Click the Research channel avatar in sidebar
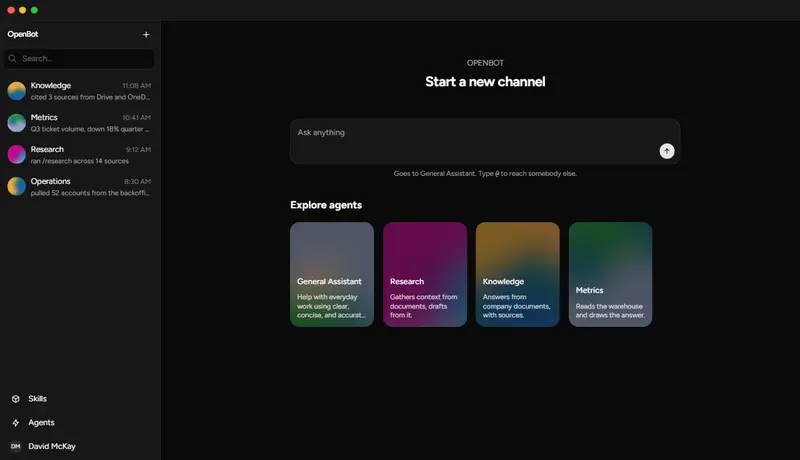Image resolution: width=800 pixels, height=460 pixels. click(x=16, y=155)
